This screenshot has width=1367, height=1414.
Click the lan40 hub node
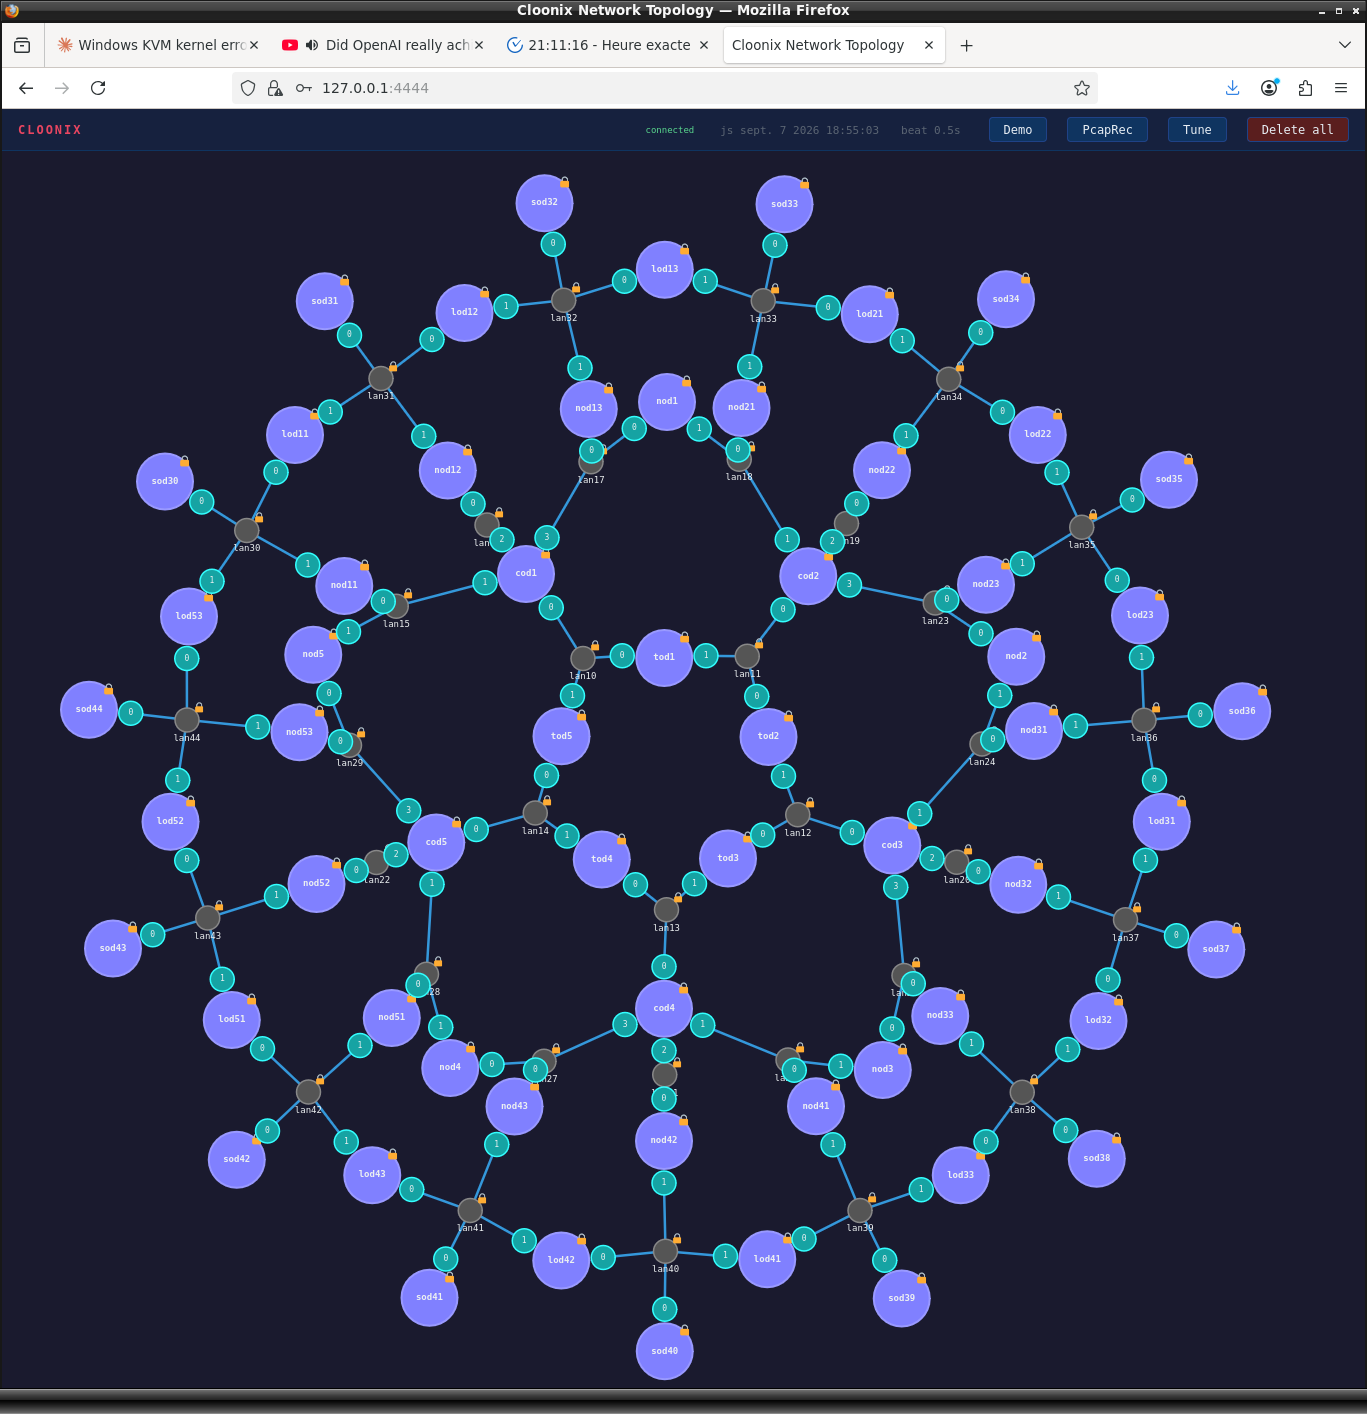(x=665, y=1251)
